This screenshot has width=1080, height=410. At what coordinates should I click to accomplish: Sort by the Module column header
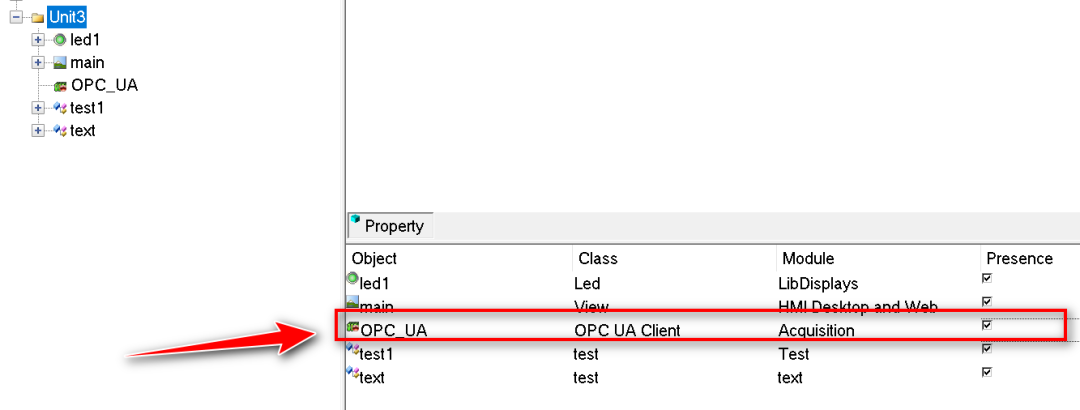click(808, 258)
